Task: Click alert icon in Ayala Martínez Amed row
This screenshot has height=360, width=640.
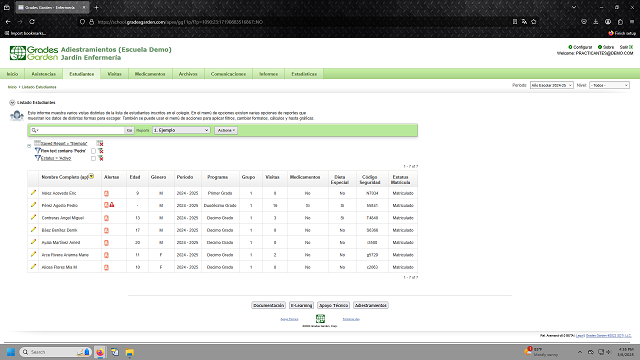Action: tap(106, 242)
